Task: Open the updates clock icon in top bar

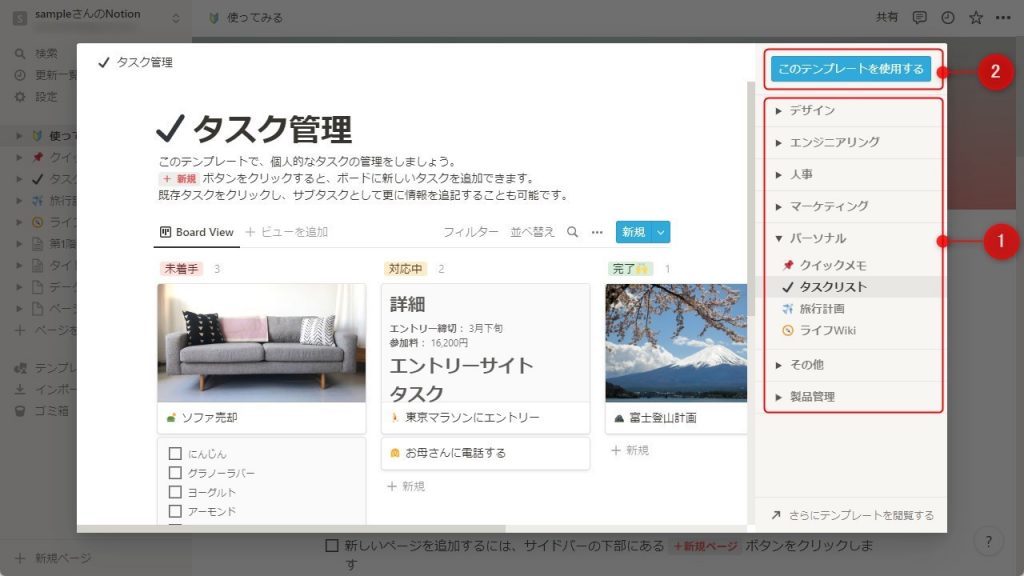Action: (948, 18)
